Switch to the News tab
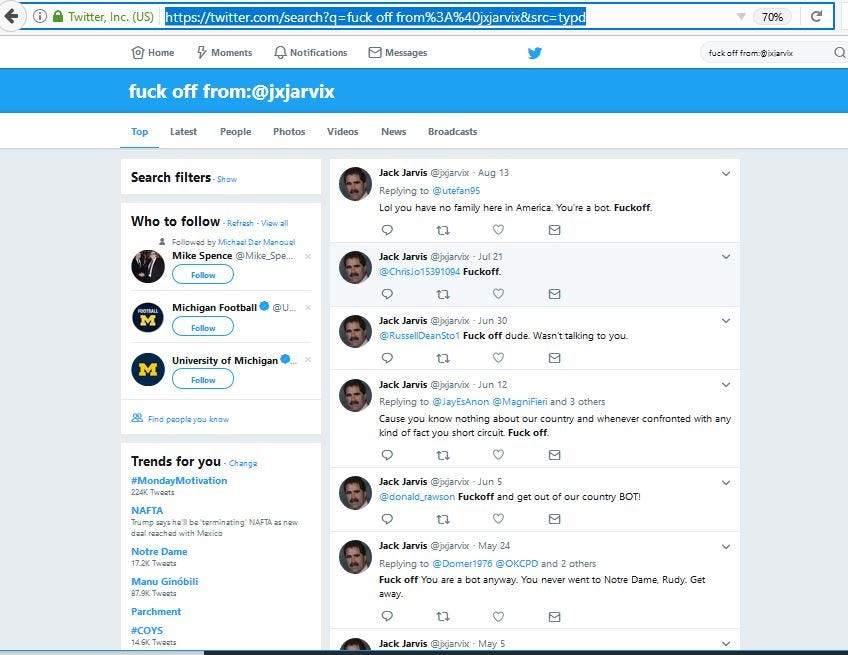 [393, 131]
